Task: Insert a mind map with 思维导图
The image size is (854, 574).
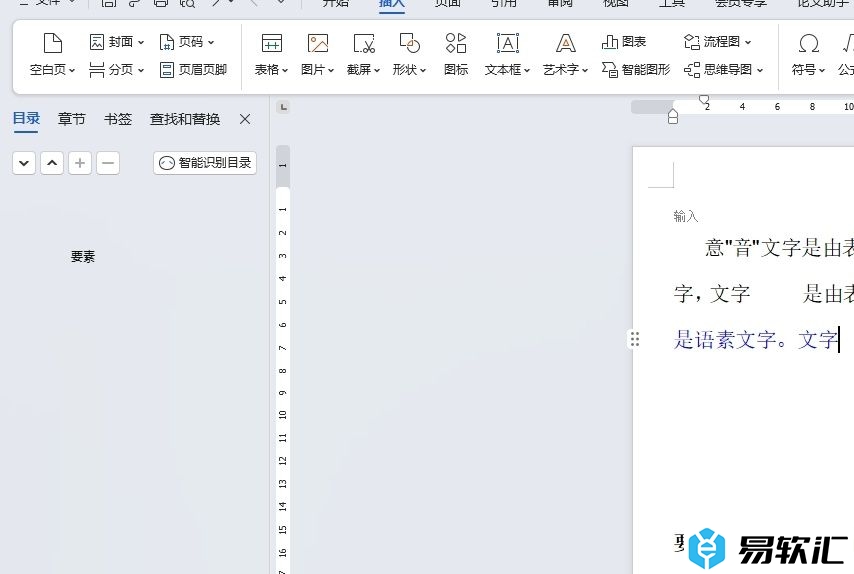Action: tap(723, 70)
